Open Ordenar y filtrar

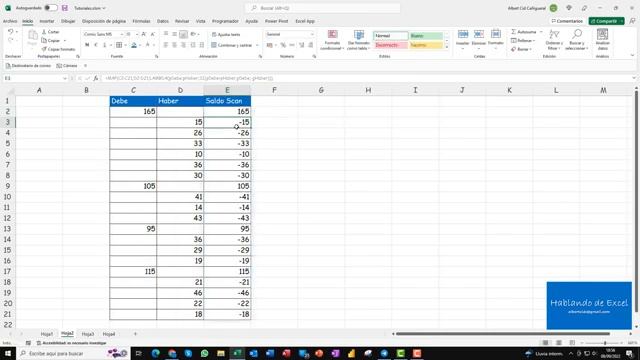click(554, 40)
